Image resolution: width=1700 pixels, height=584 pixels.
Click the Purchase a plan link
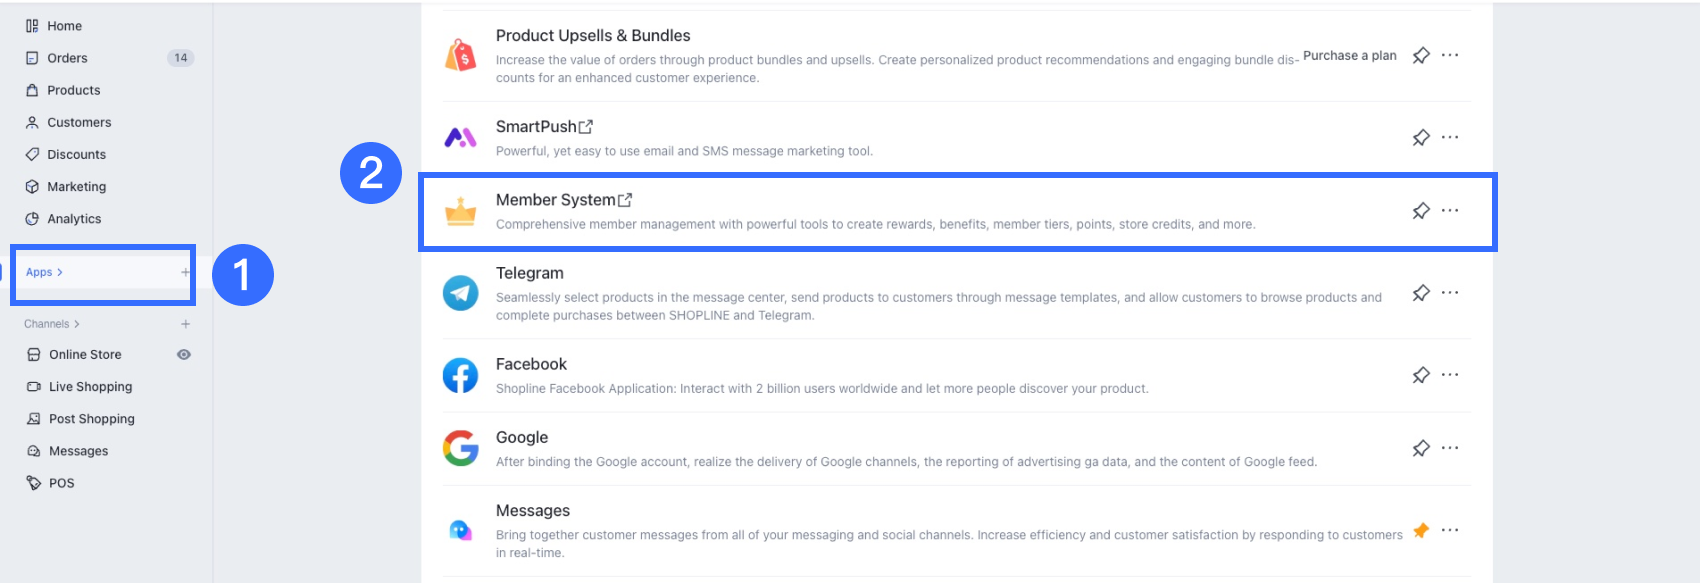1349,56
